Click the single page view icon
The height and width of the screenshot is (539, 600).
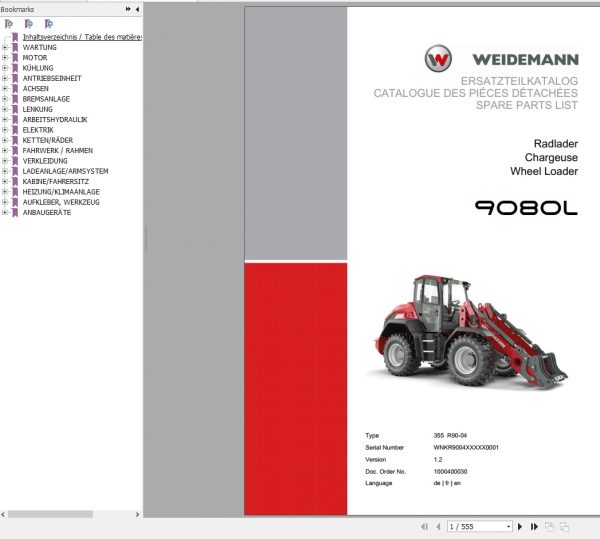coord(549,527)
